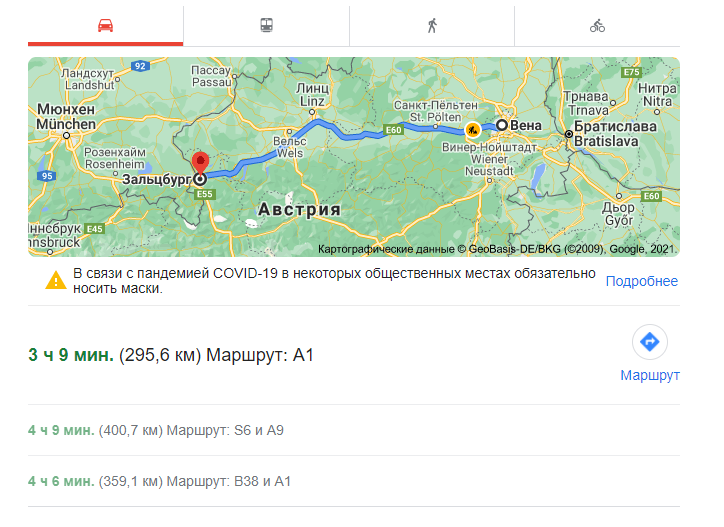Image resolution: width=724 pixels, height=527 pixels.
Task: Click the Братислава city marker on map
Action: pos(568,134)
